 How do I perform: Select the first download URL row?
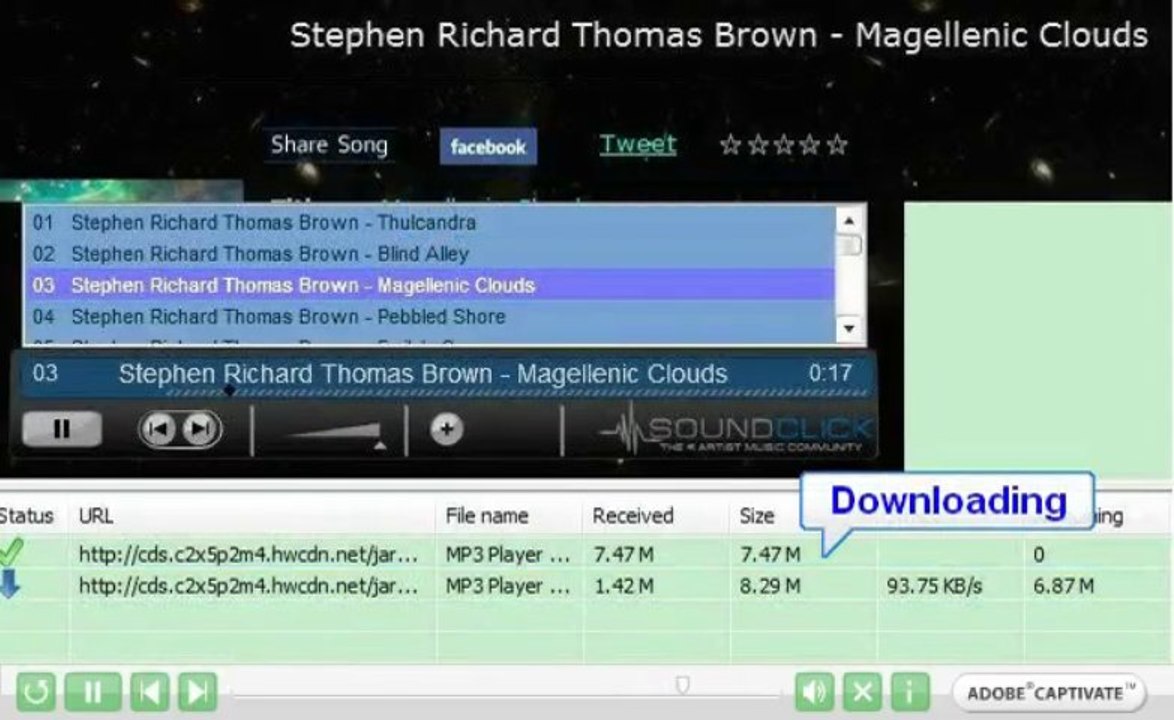(x=249, y=555)
